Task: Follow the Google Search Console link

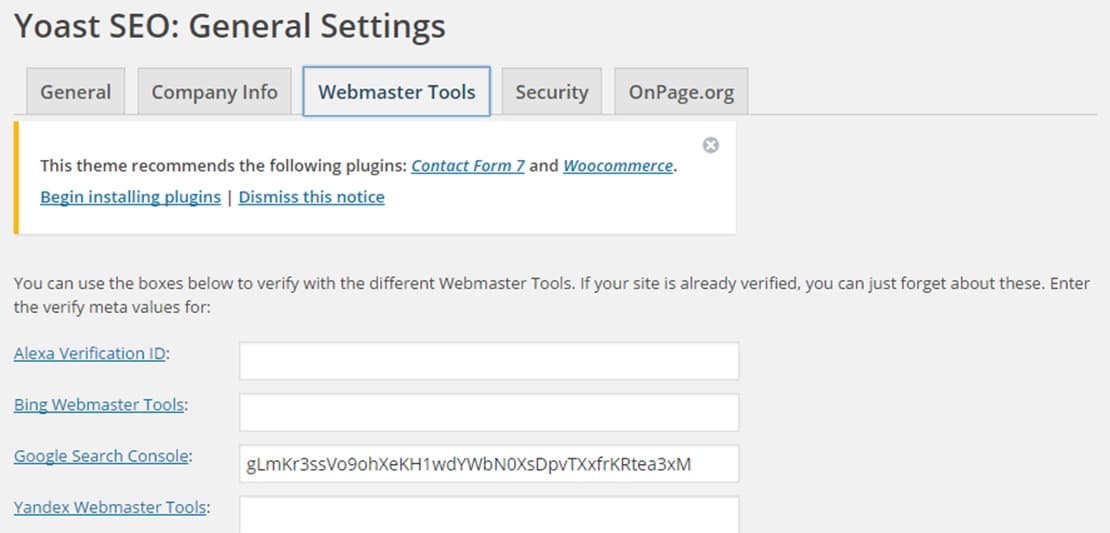Action: point(101,456)
